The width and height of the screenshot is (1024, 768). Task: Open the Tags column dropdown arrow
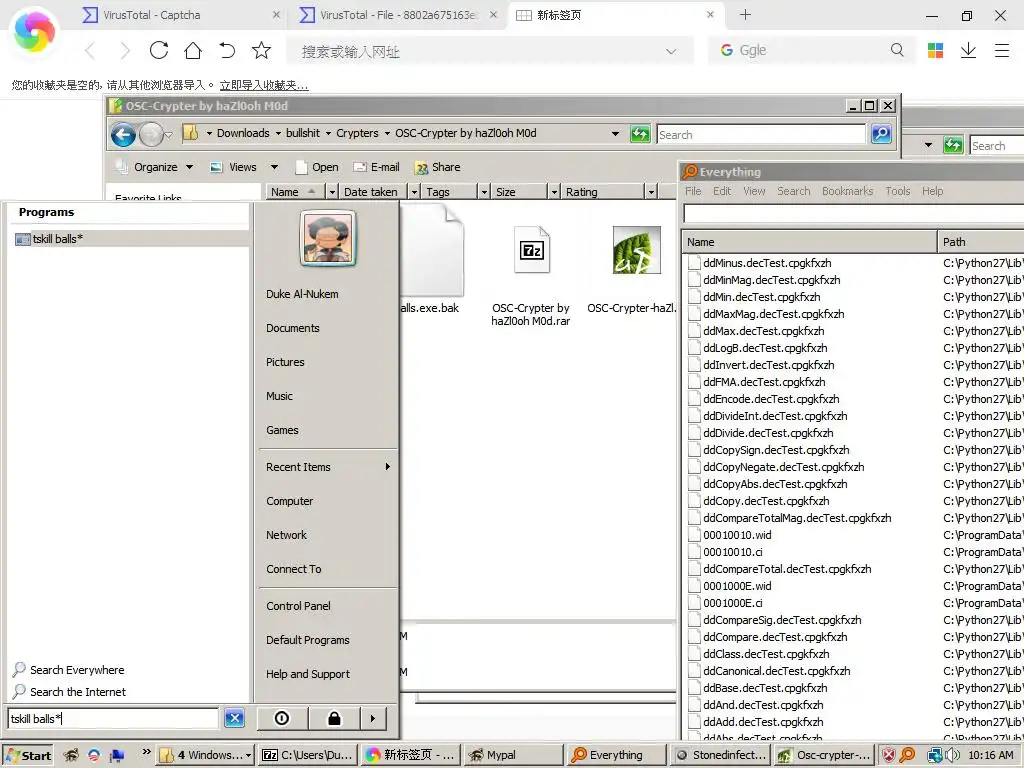(x=484, y=192)
